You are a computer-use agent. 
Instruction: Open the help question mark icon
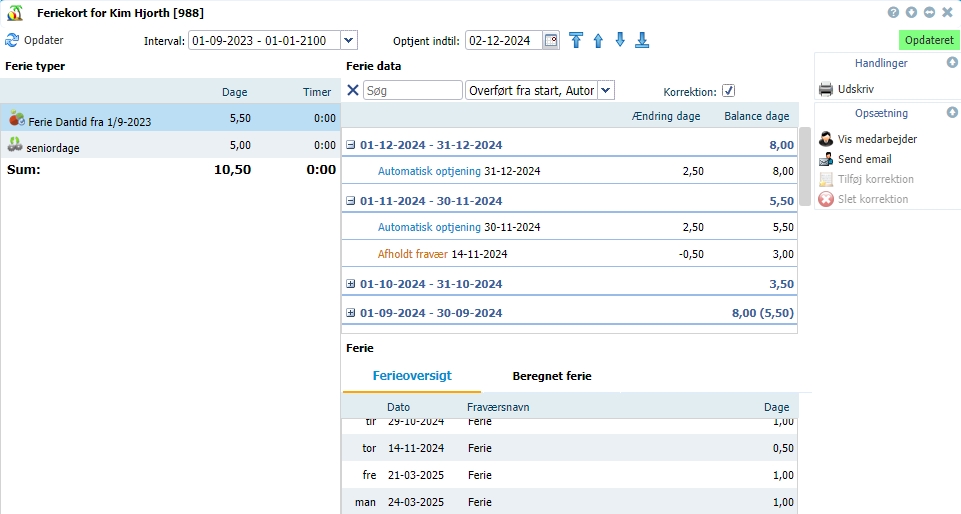click(893, 12)
